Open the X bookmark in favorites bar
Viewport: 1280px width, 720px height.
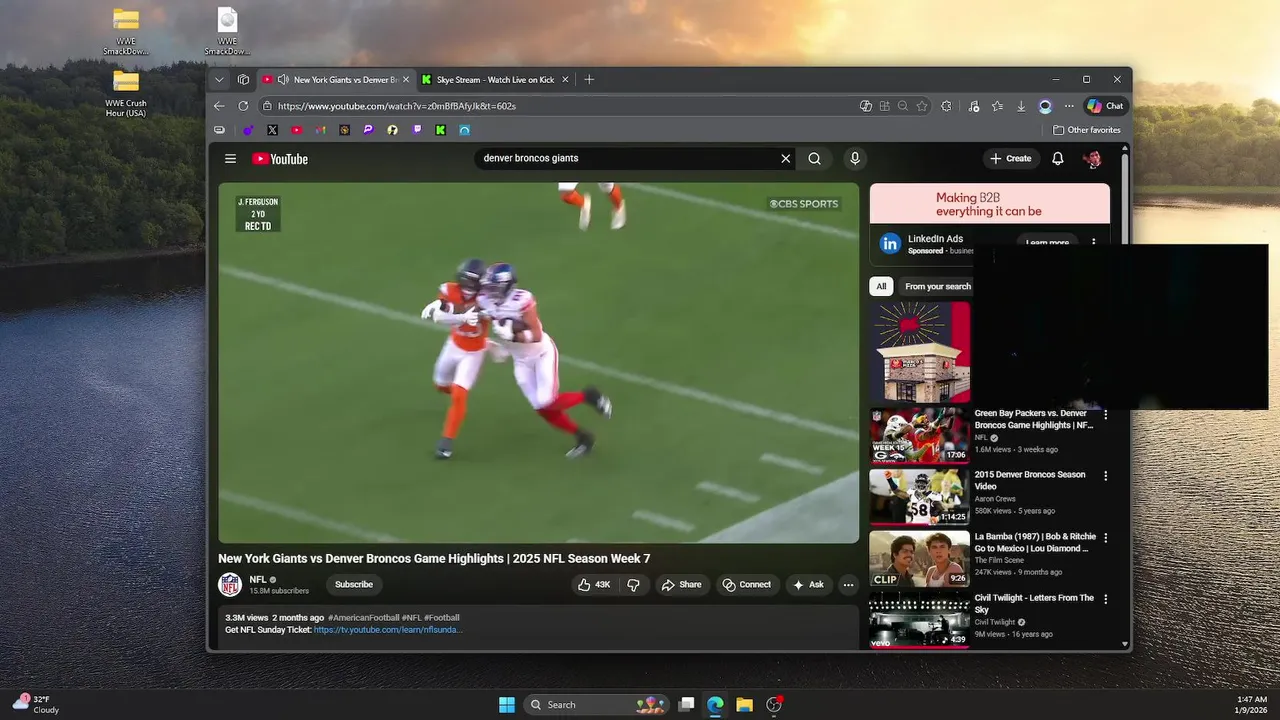click(x=272, y=130)
